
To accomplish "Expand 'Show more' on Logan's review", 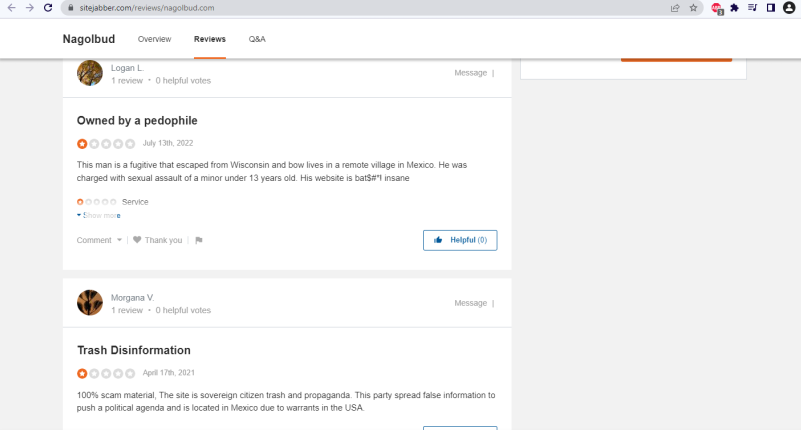I will (x=99, y=215).
